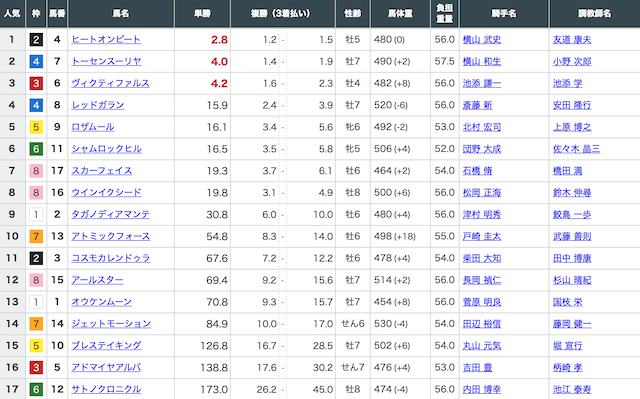Click horse name シャムロックヒル
This screenshot has width=640, height=399.
point(107,149)
